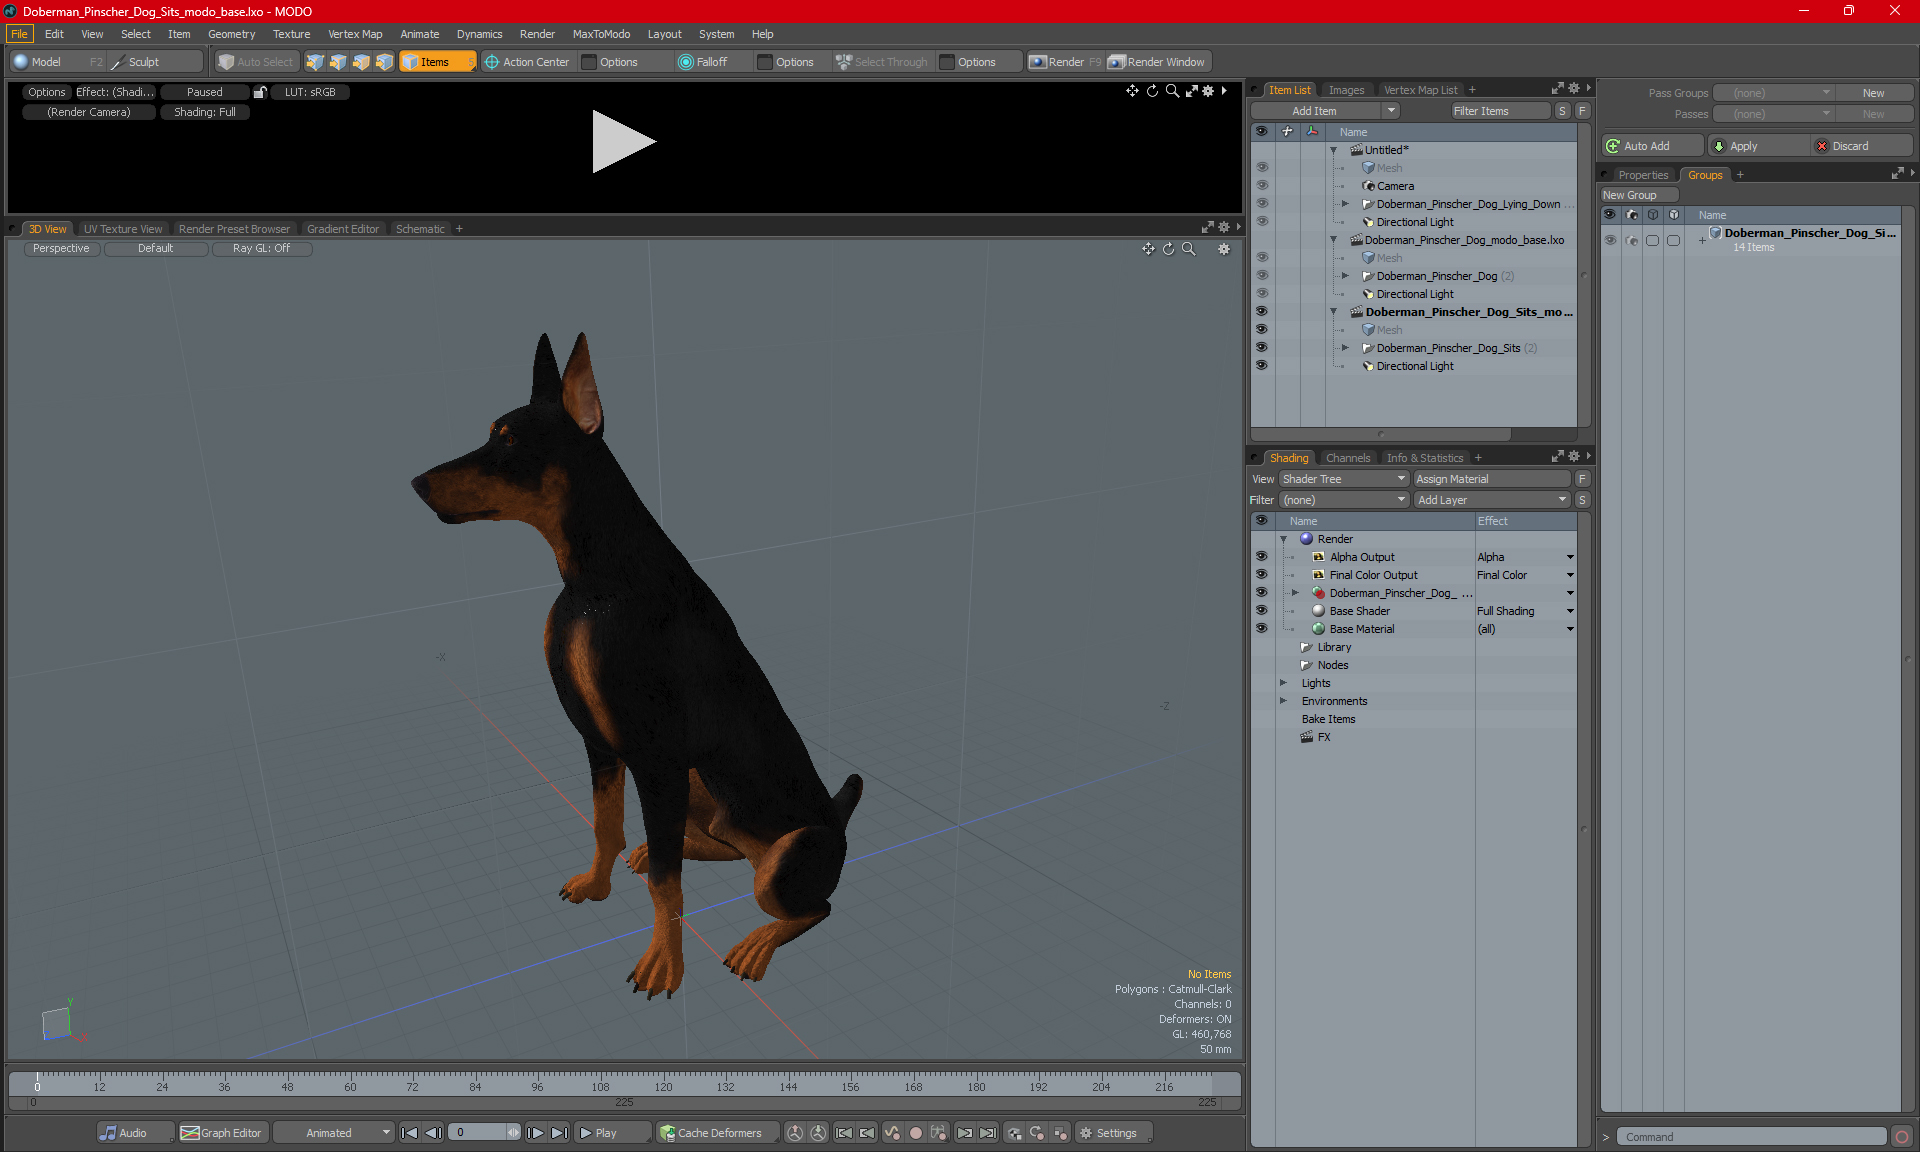Open Add Layer dropdown
Screen dimensions: 1920x1152
coord(1492,500)
